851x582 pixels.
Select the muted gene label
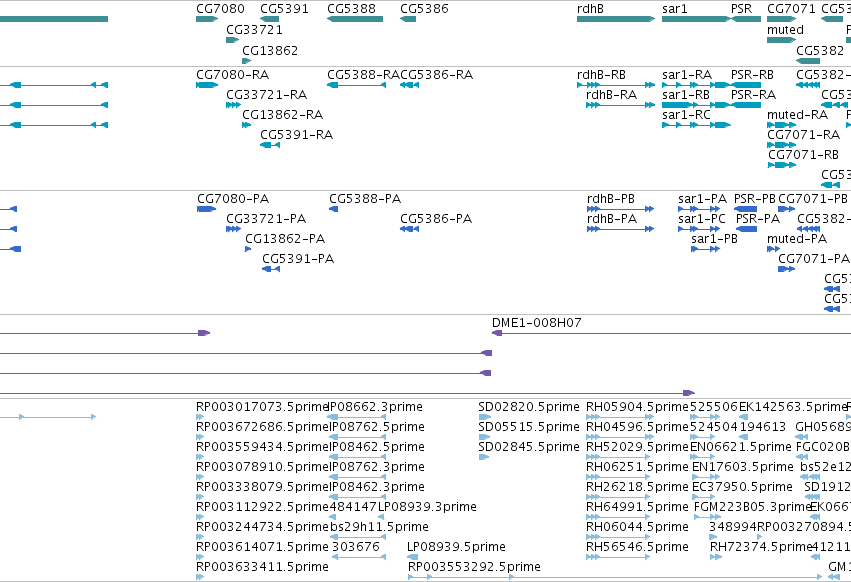tap(785, 29)
